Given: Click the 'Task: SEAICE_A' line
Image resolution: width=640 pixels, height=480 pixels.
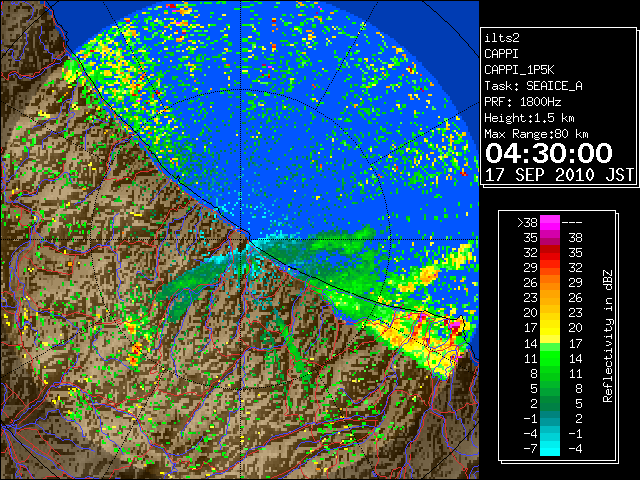Looking at the screenshot, I should [x=533, y=86].
